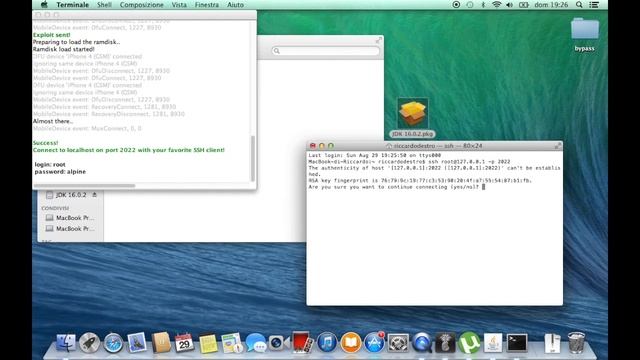
Task: Select the bypass folder on desktop
Action: click(584, 34)
